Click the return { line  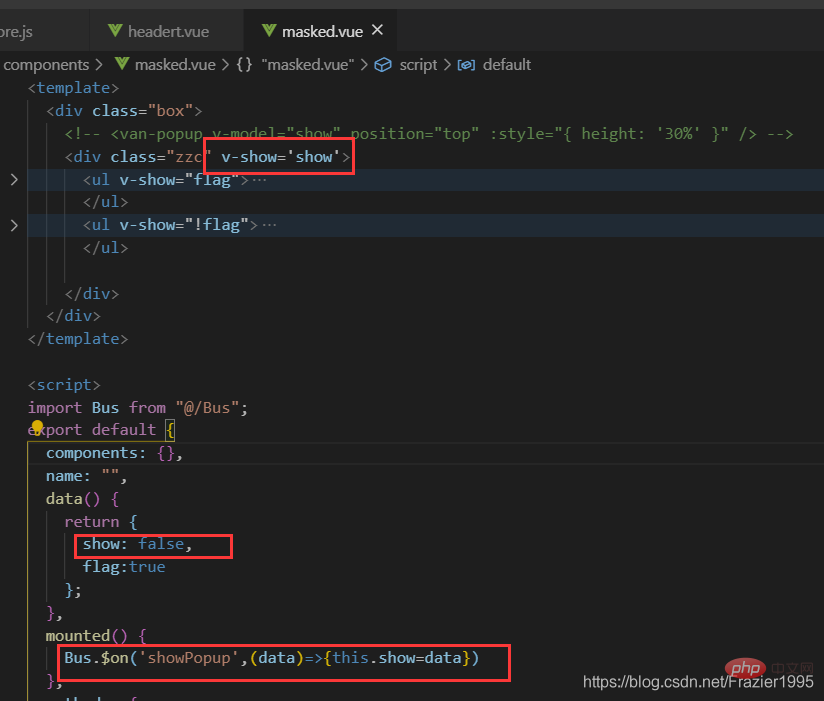101,522
